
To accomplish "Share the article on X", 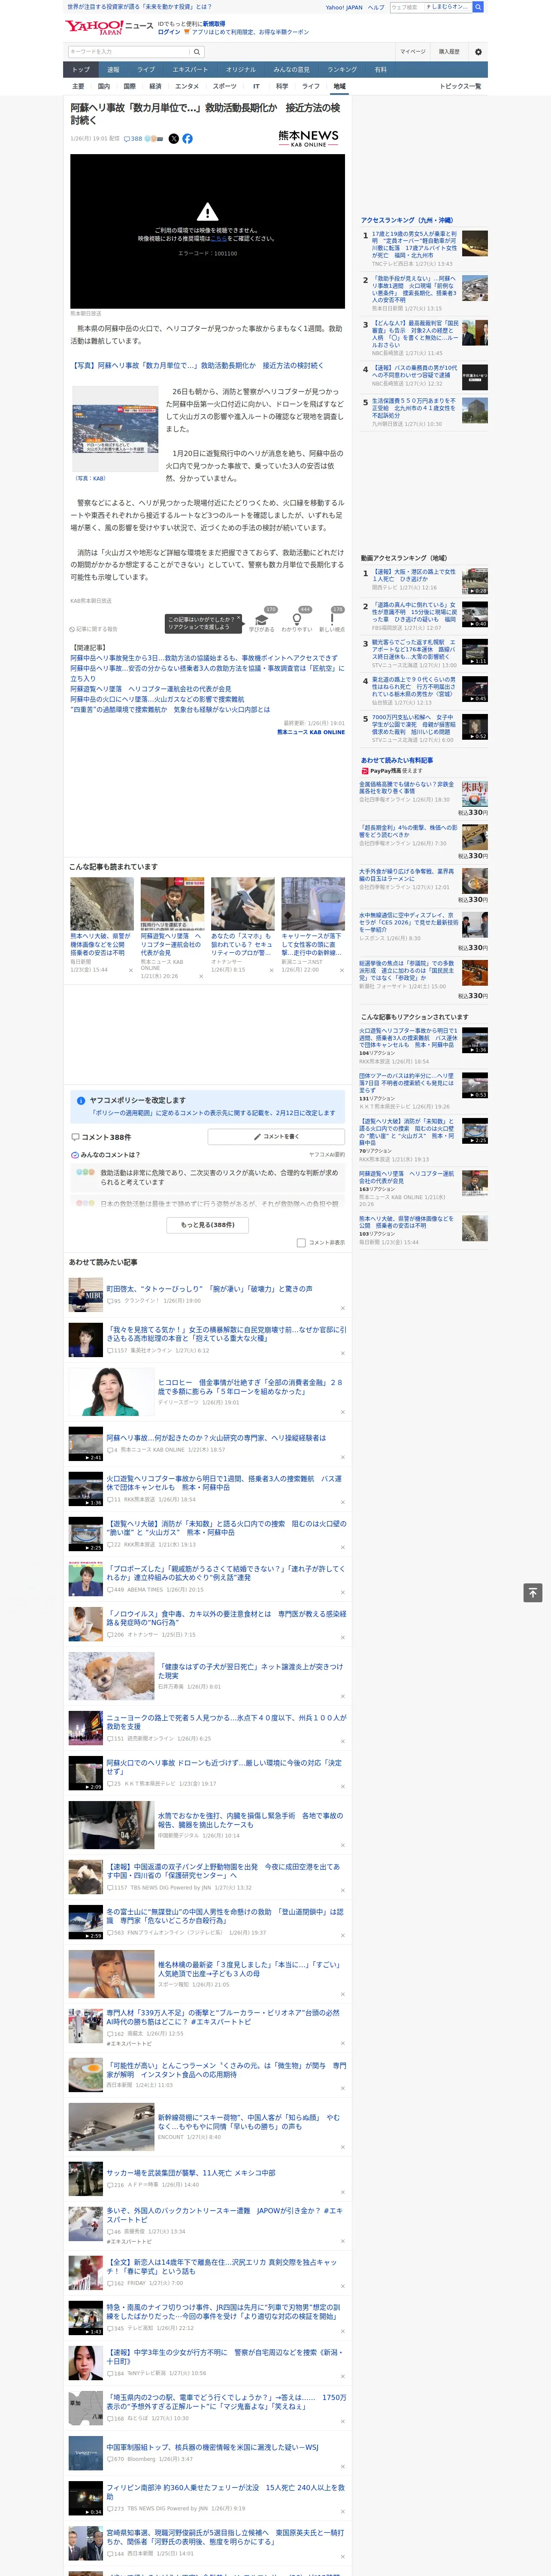I will [174, 139].
